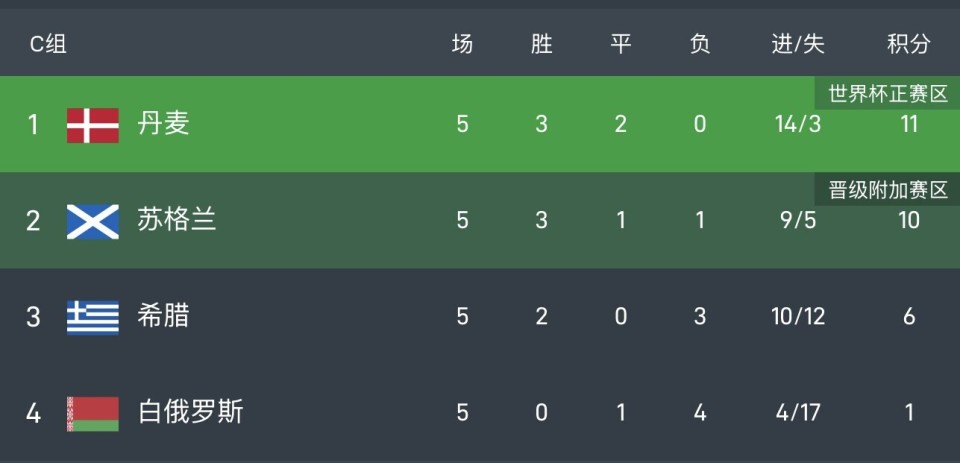Select team name 白俄罗斯

[x=190, y=412]
